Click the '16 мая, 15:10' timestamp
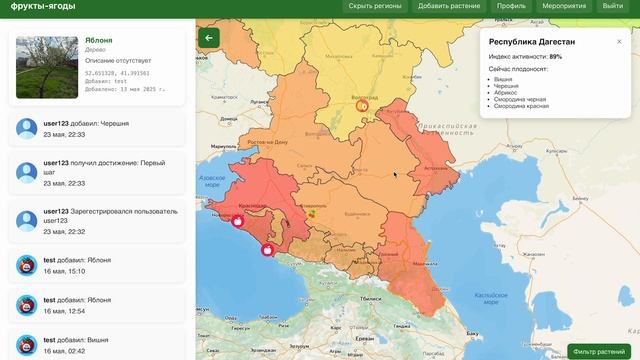 pyautogui.click(x=64, y=271)
